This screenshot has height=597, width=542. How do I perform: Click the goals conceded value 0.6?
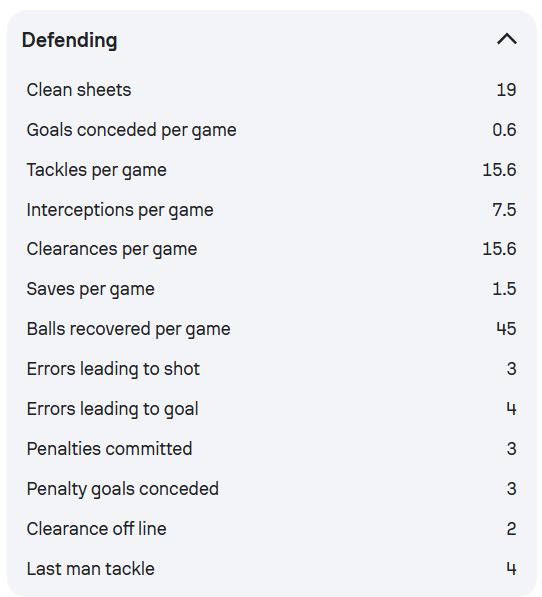coord(504,130)
